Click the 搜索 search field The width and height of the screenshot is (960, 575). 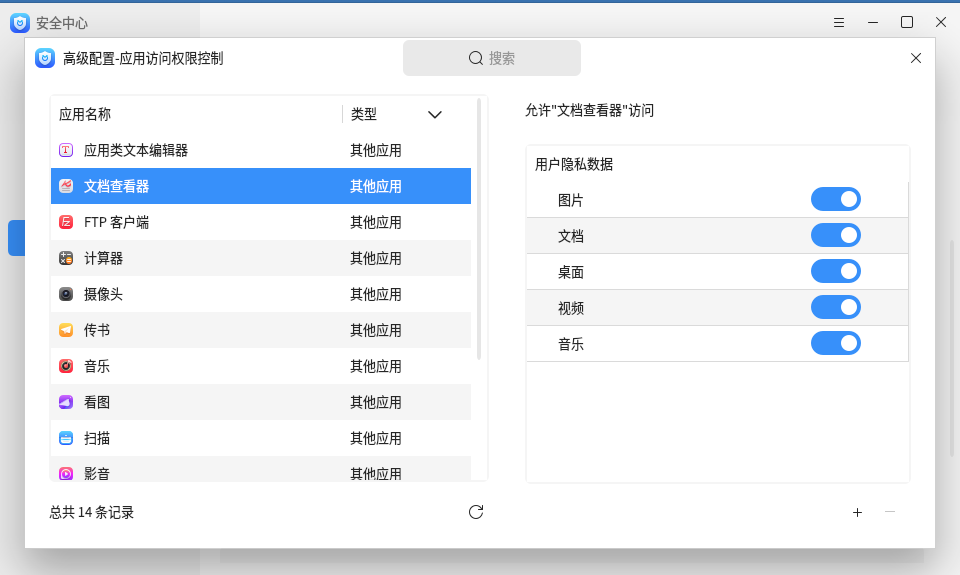click(x=492, y=58)
